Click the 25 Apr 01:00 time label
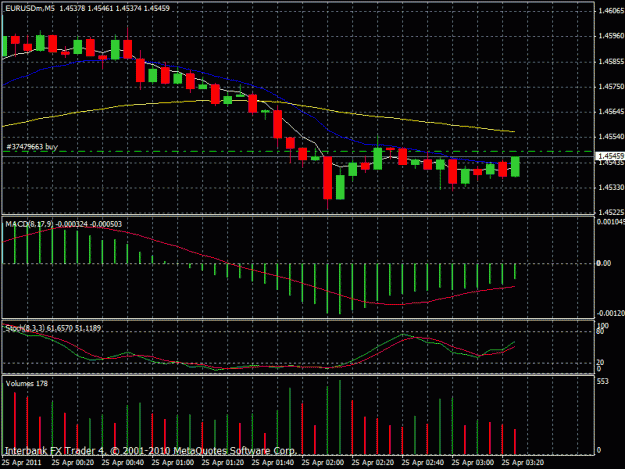 [173, 463]
